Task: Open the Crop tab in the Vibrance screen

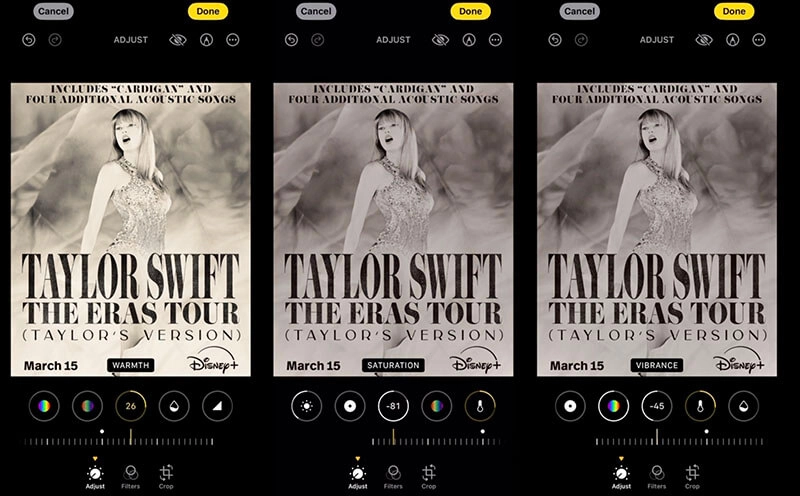Action: click(692, 476)
